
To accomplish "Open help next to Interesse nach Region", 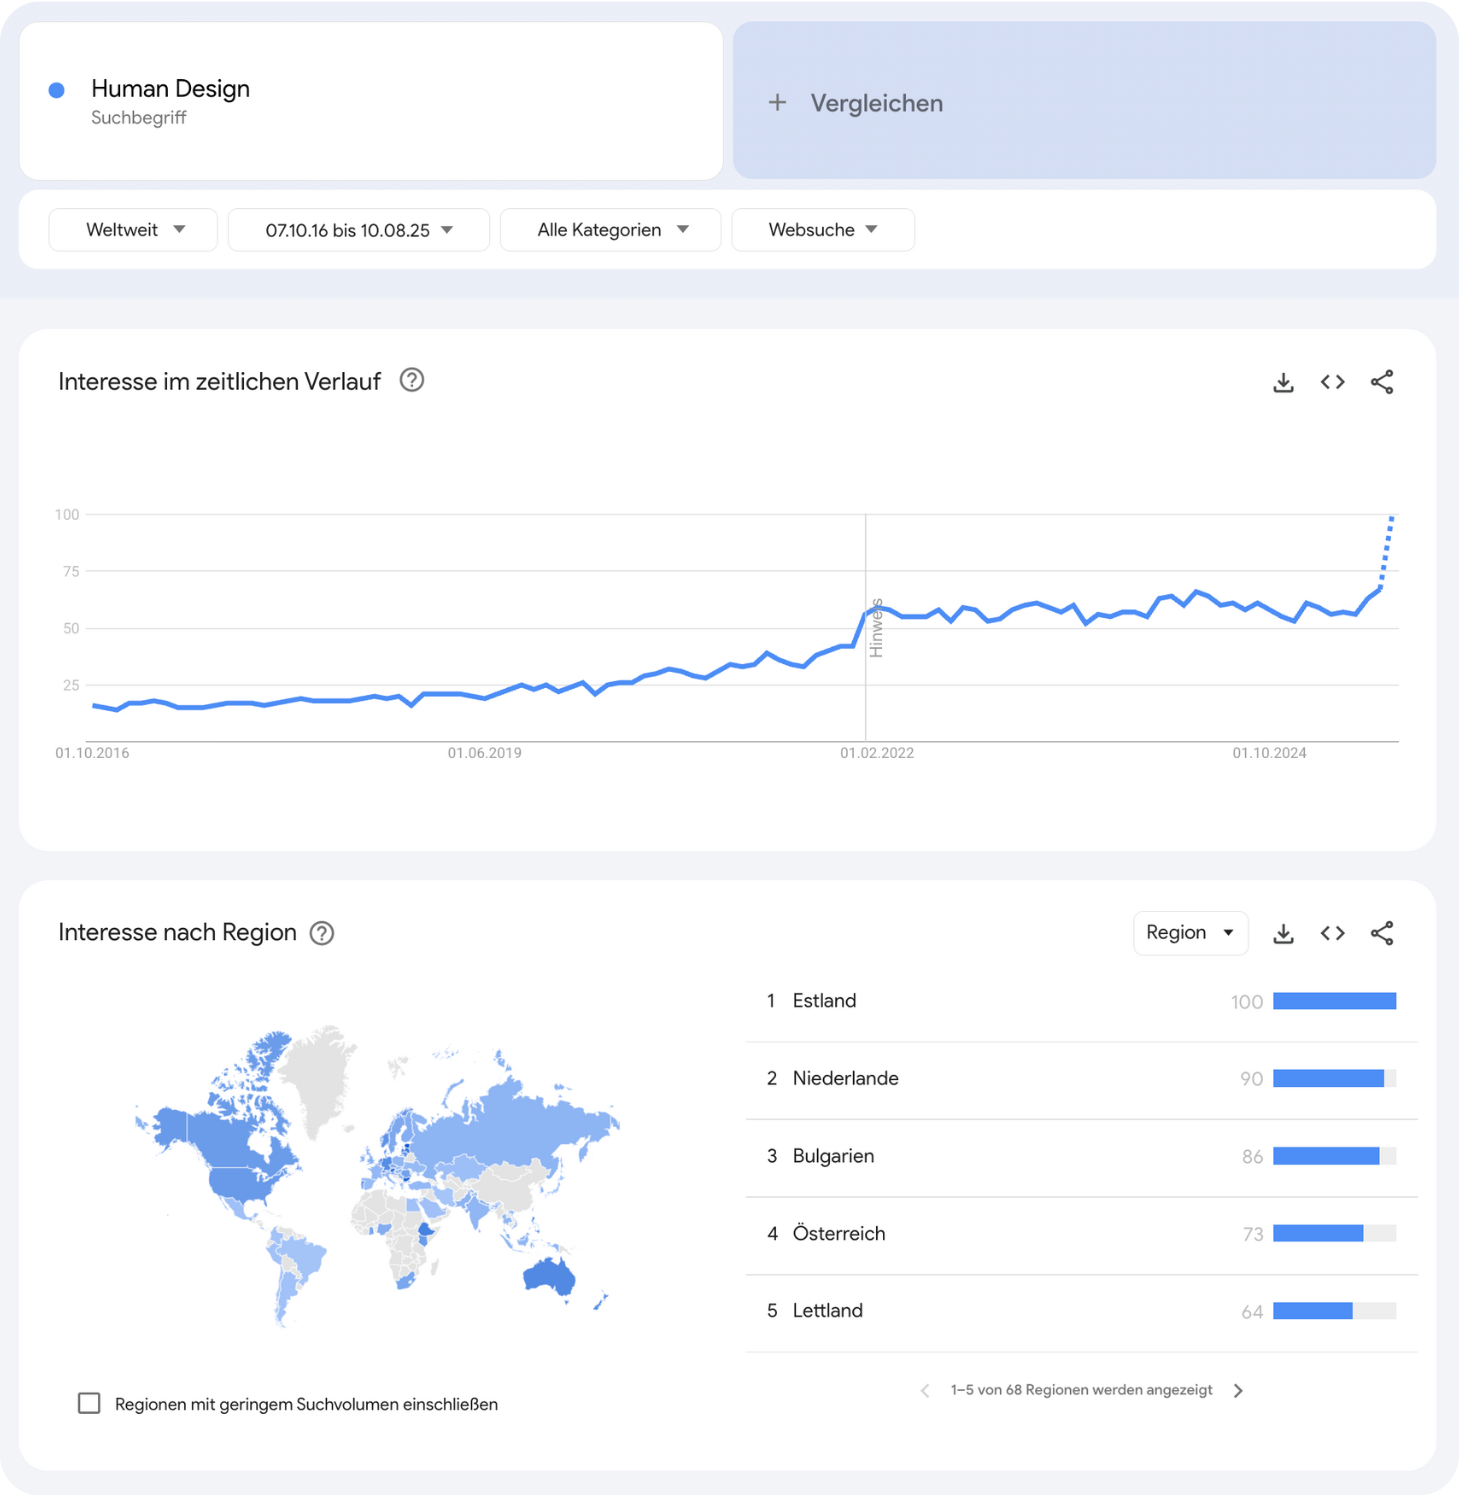I will coord(321,933).
